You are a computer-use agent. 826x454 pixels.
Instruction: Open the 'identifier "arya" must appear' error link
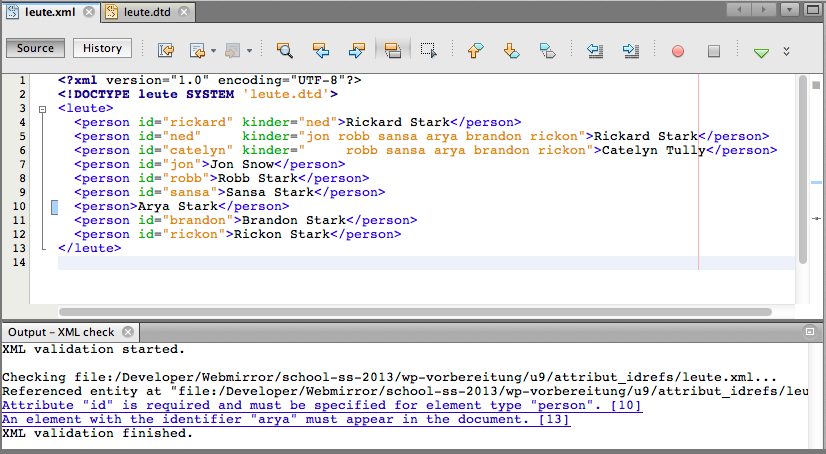pos(286,419)
